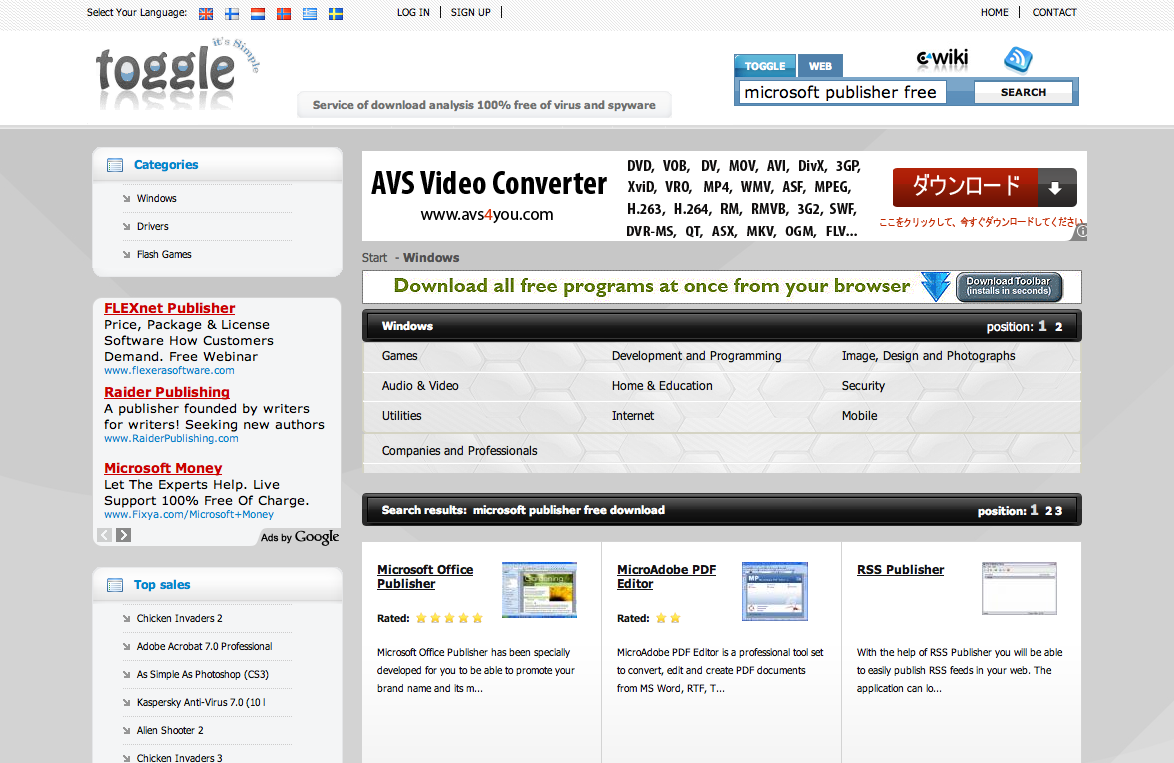Viewport: 1174px width, 763px height.
Task: Pick the Norwegian flag language
Action: (x=284, y=13)
